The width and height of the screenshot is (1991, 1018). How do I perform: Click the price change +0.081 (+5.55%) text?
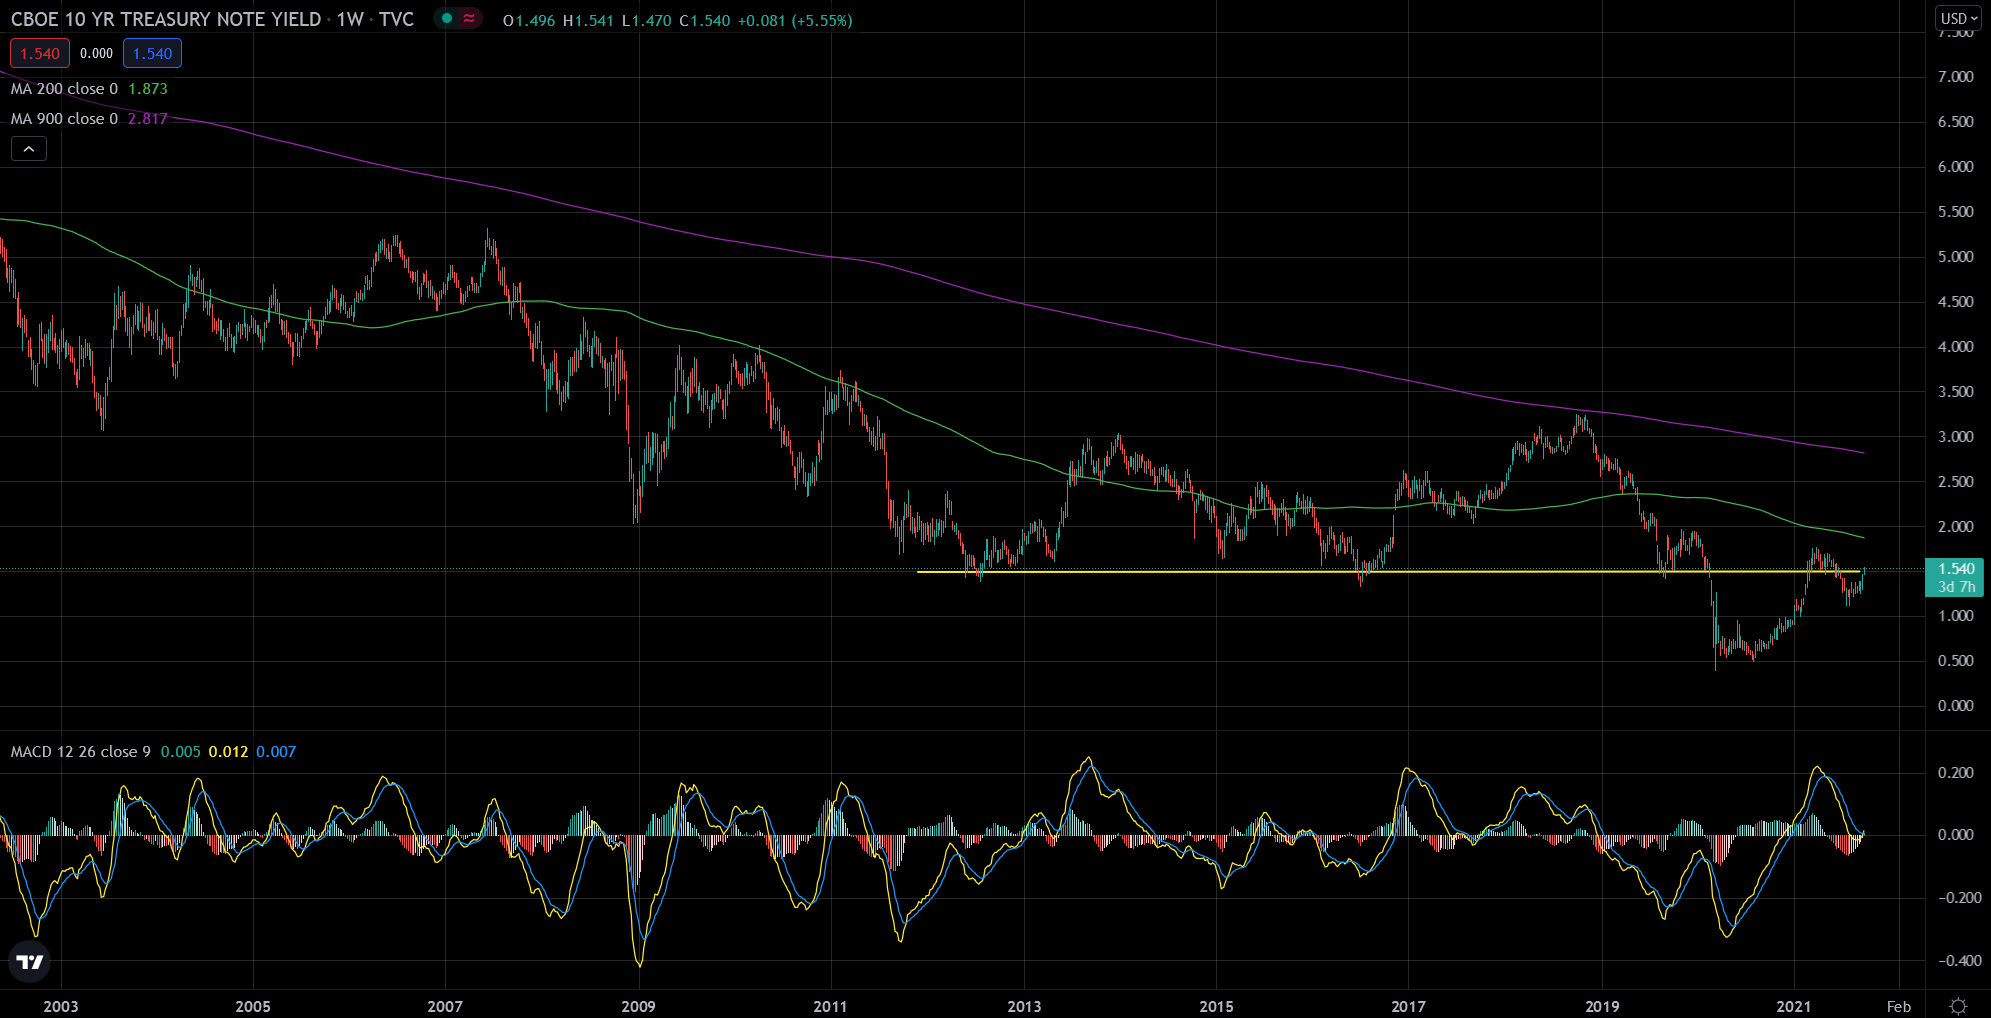[795, 20]
